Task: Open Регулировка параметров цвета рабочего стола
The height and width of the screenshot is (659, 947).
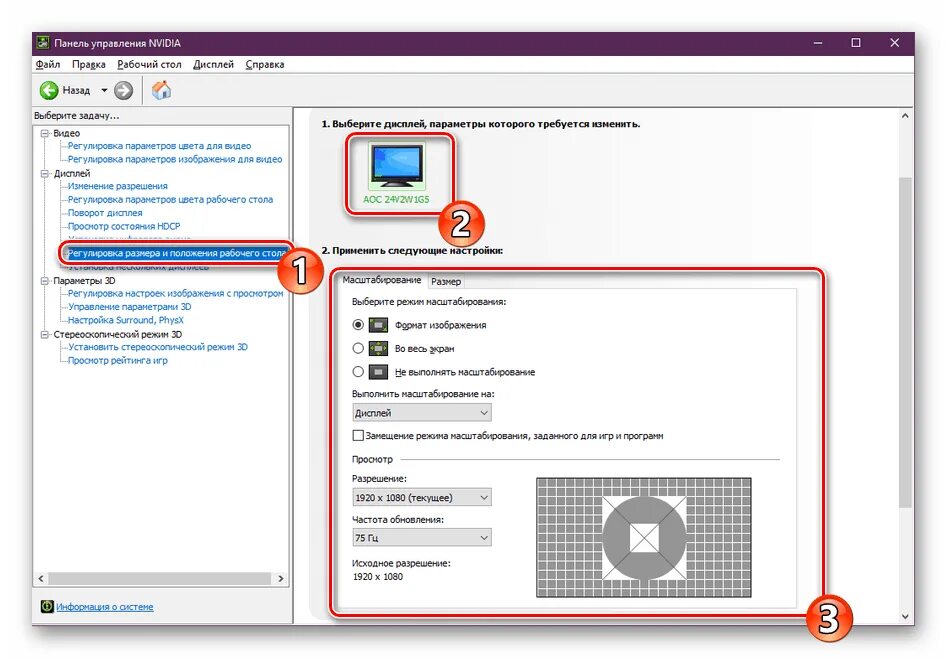Action: (x=170, y=199)
